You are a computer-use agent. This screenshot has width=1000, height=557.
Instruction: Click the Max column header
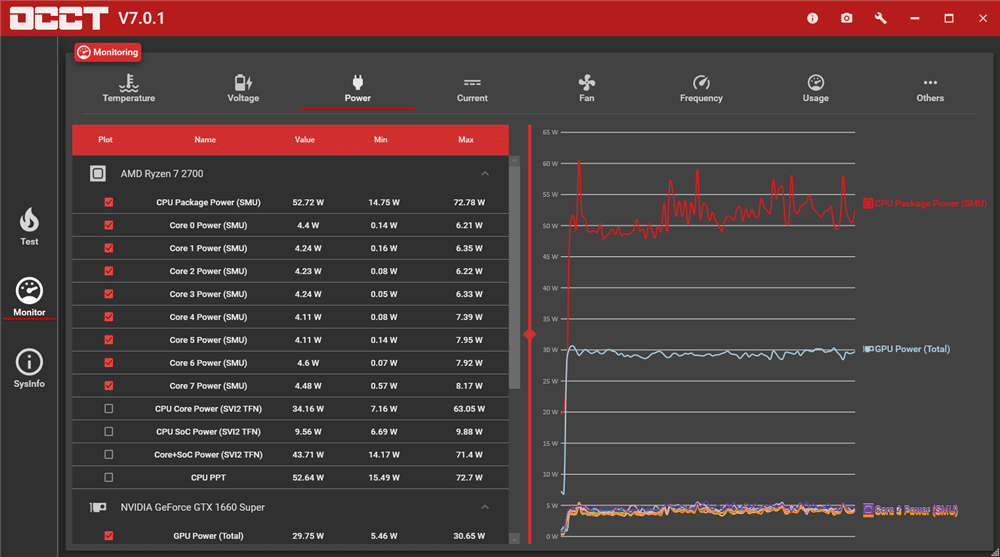[466, 140]
